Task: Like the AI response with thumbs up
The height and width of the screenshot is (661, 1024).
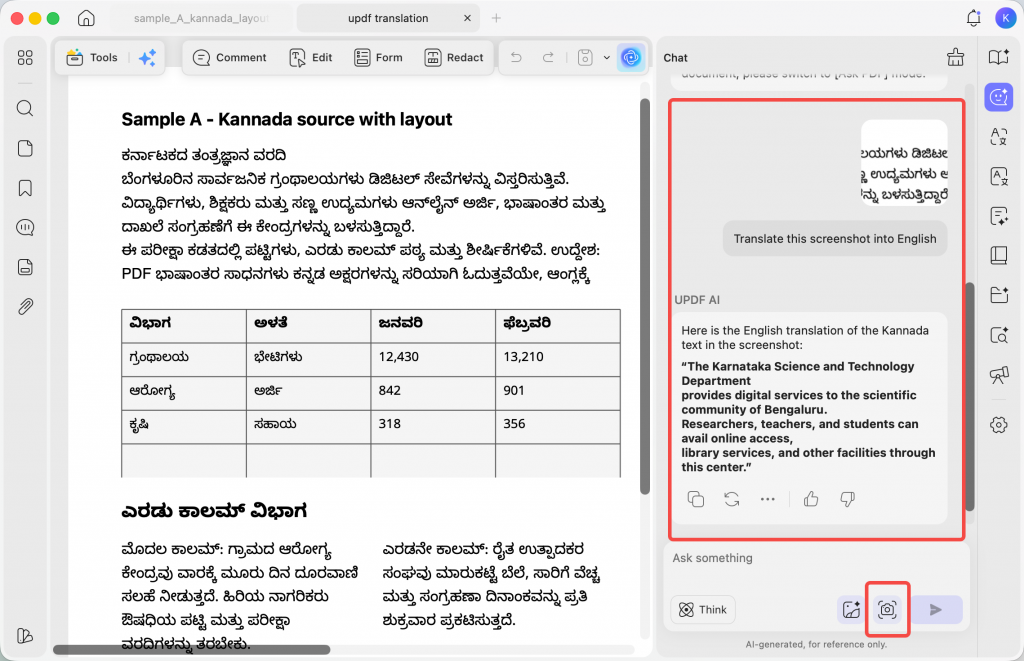Action: [811, 500]
